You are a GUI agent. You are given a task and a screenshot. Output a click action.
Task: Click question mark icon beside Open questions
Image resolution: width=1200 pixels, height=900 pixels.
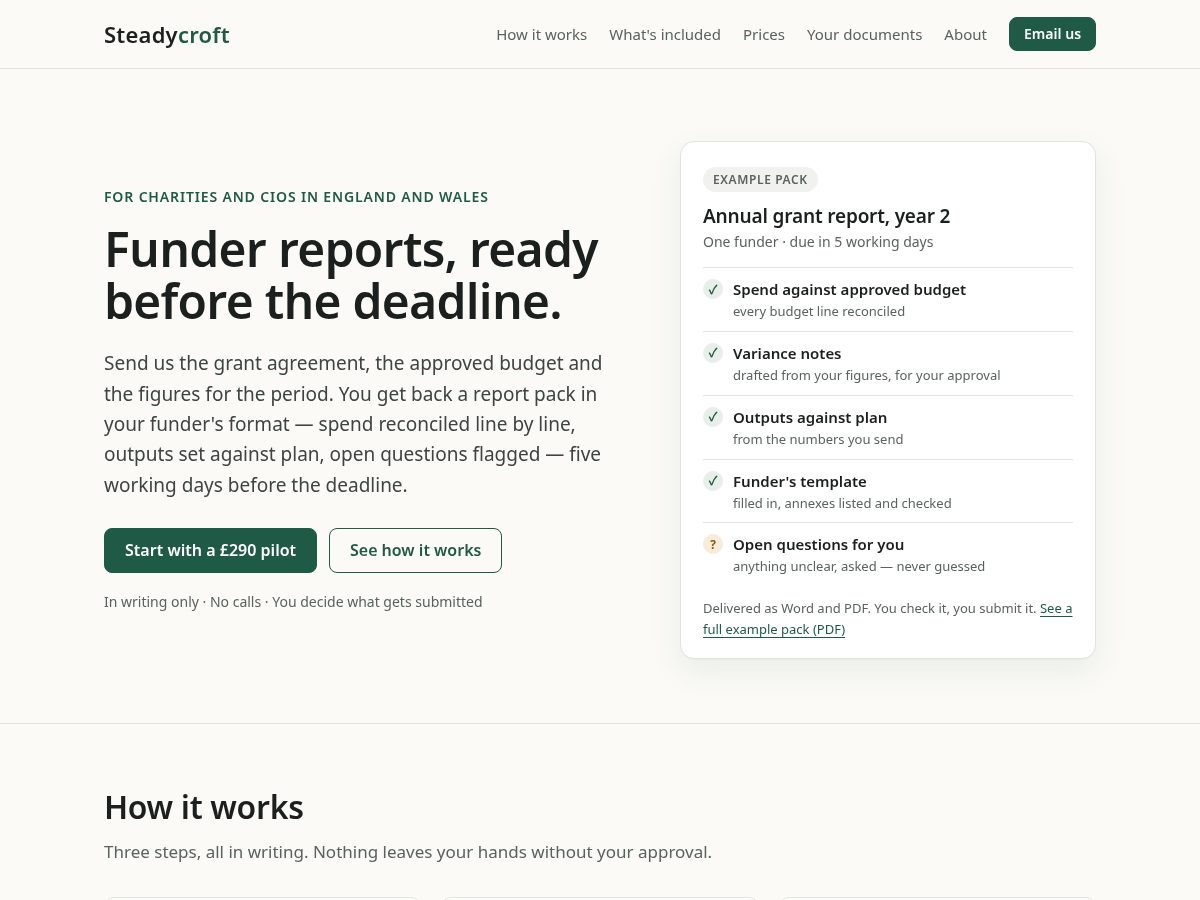713,544
